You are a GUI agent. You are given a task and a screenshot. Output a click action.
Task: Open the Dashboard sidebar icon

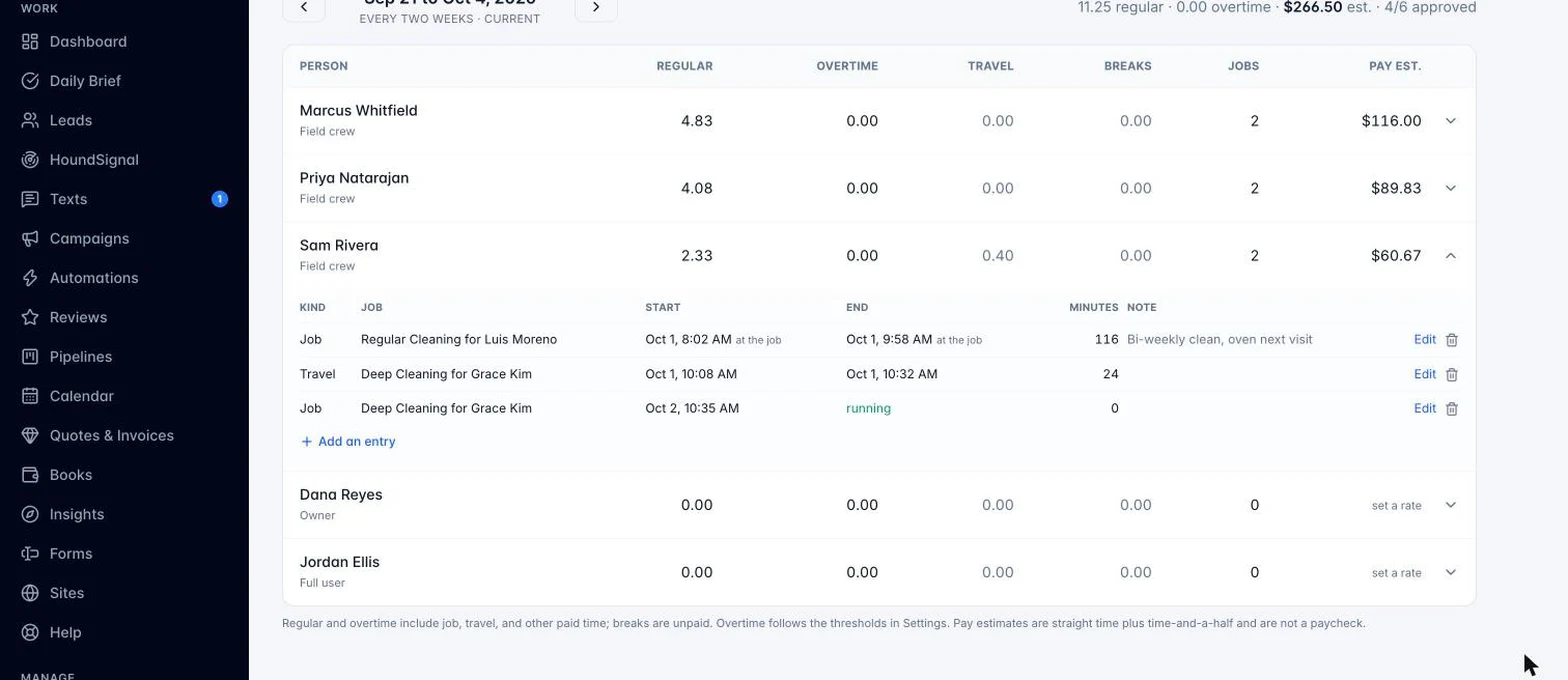click(x=30, y=42)
